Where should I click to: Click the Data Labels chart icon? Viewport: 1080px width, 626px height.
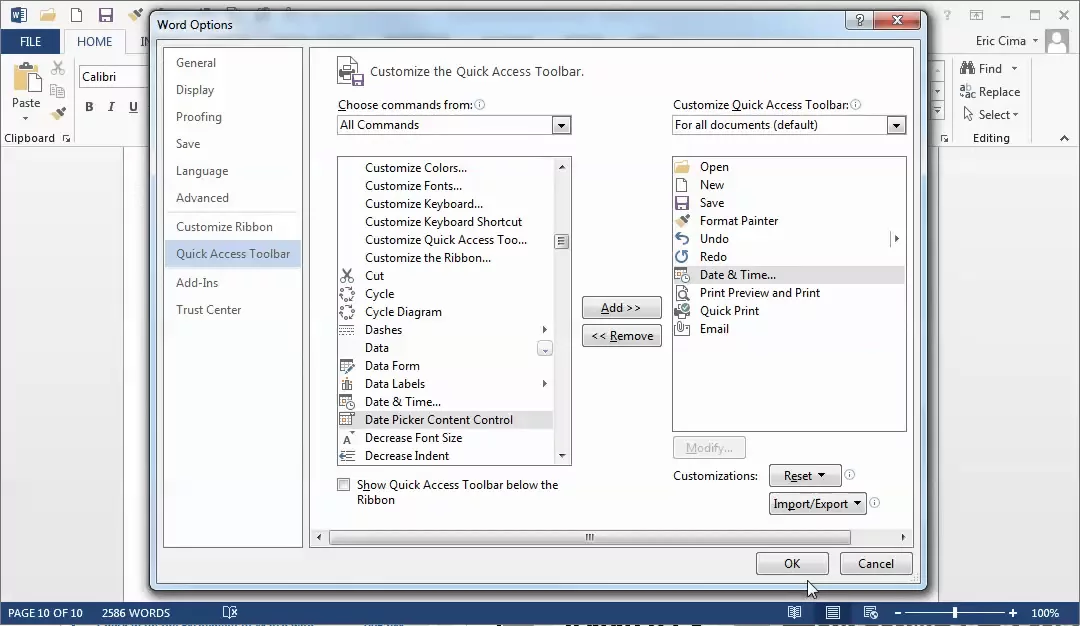coord(347,384)
